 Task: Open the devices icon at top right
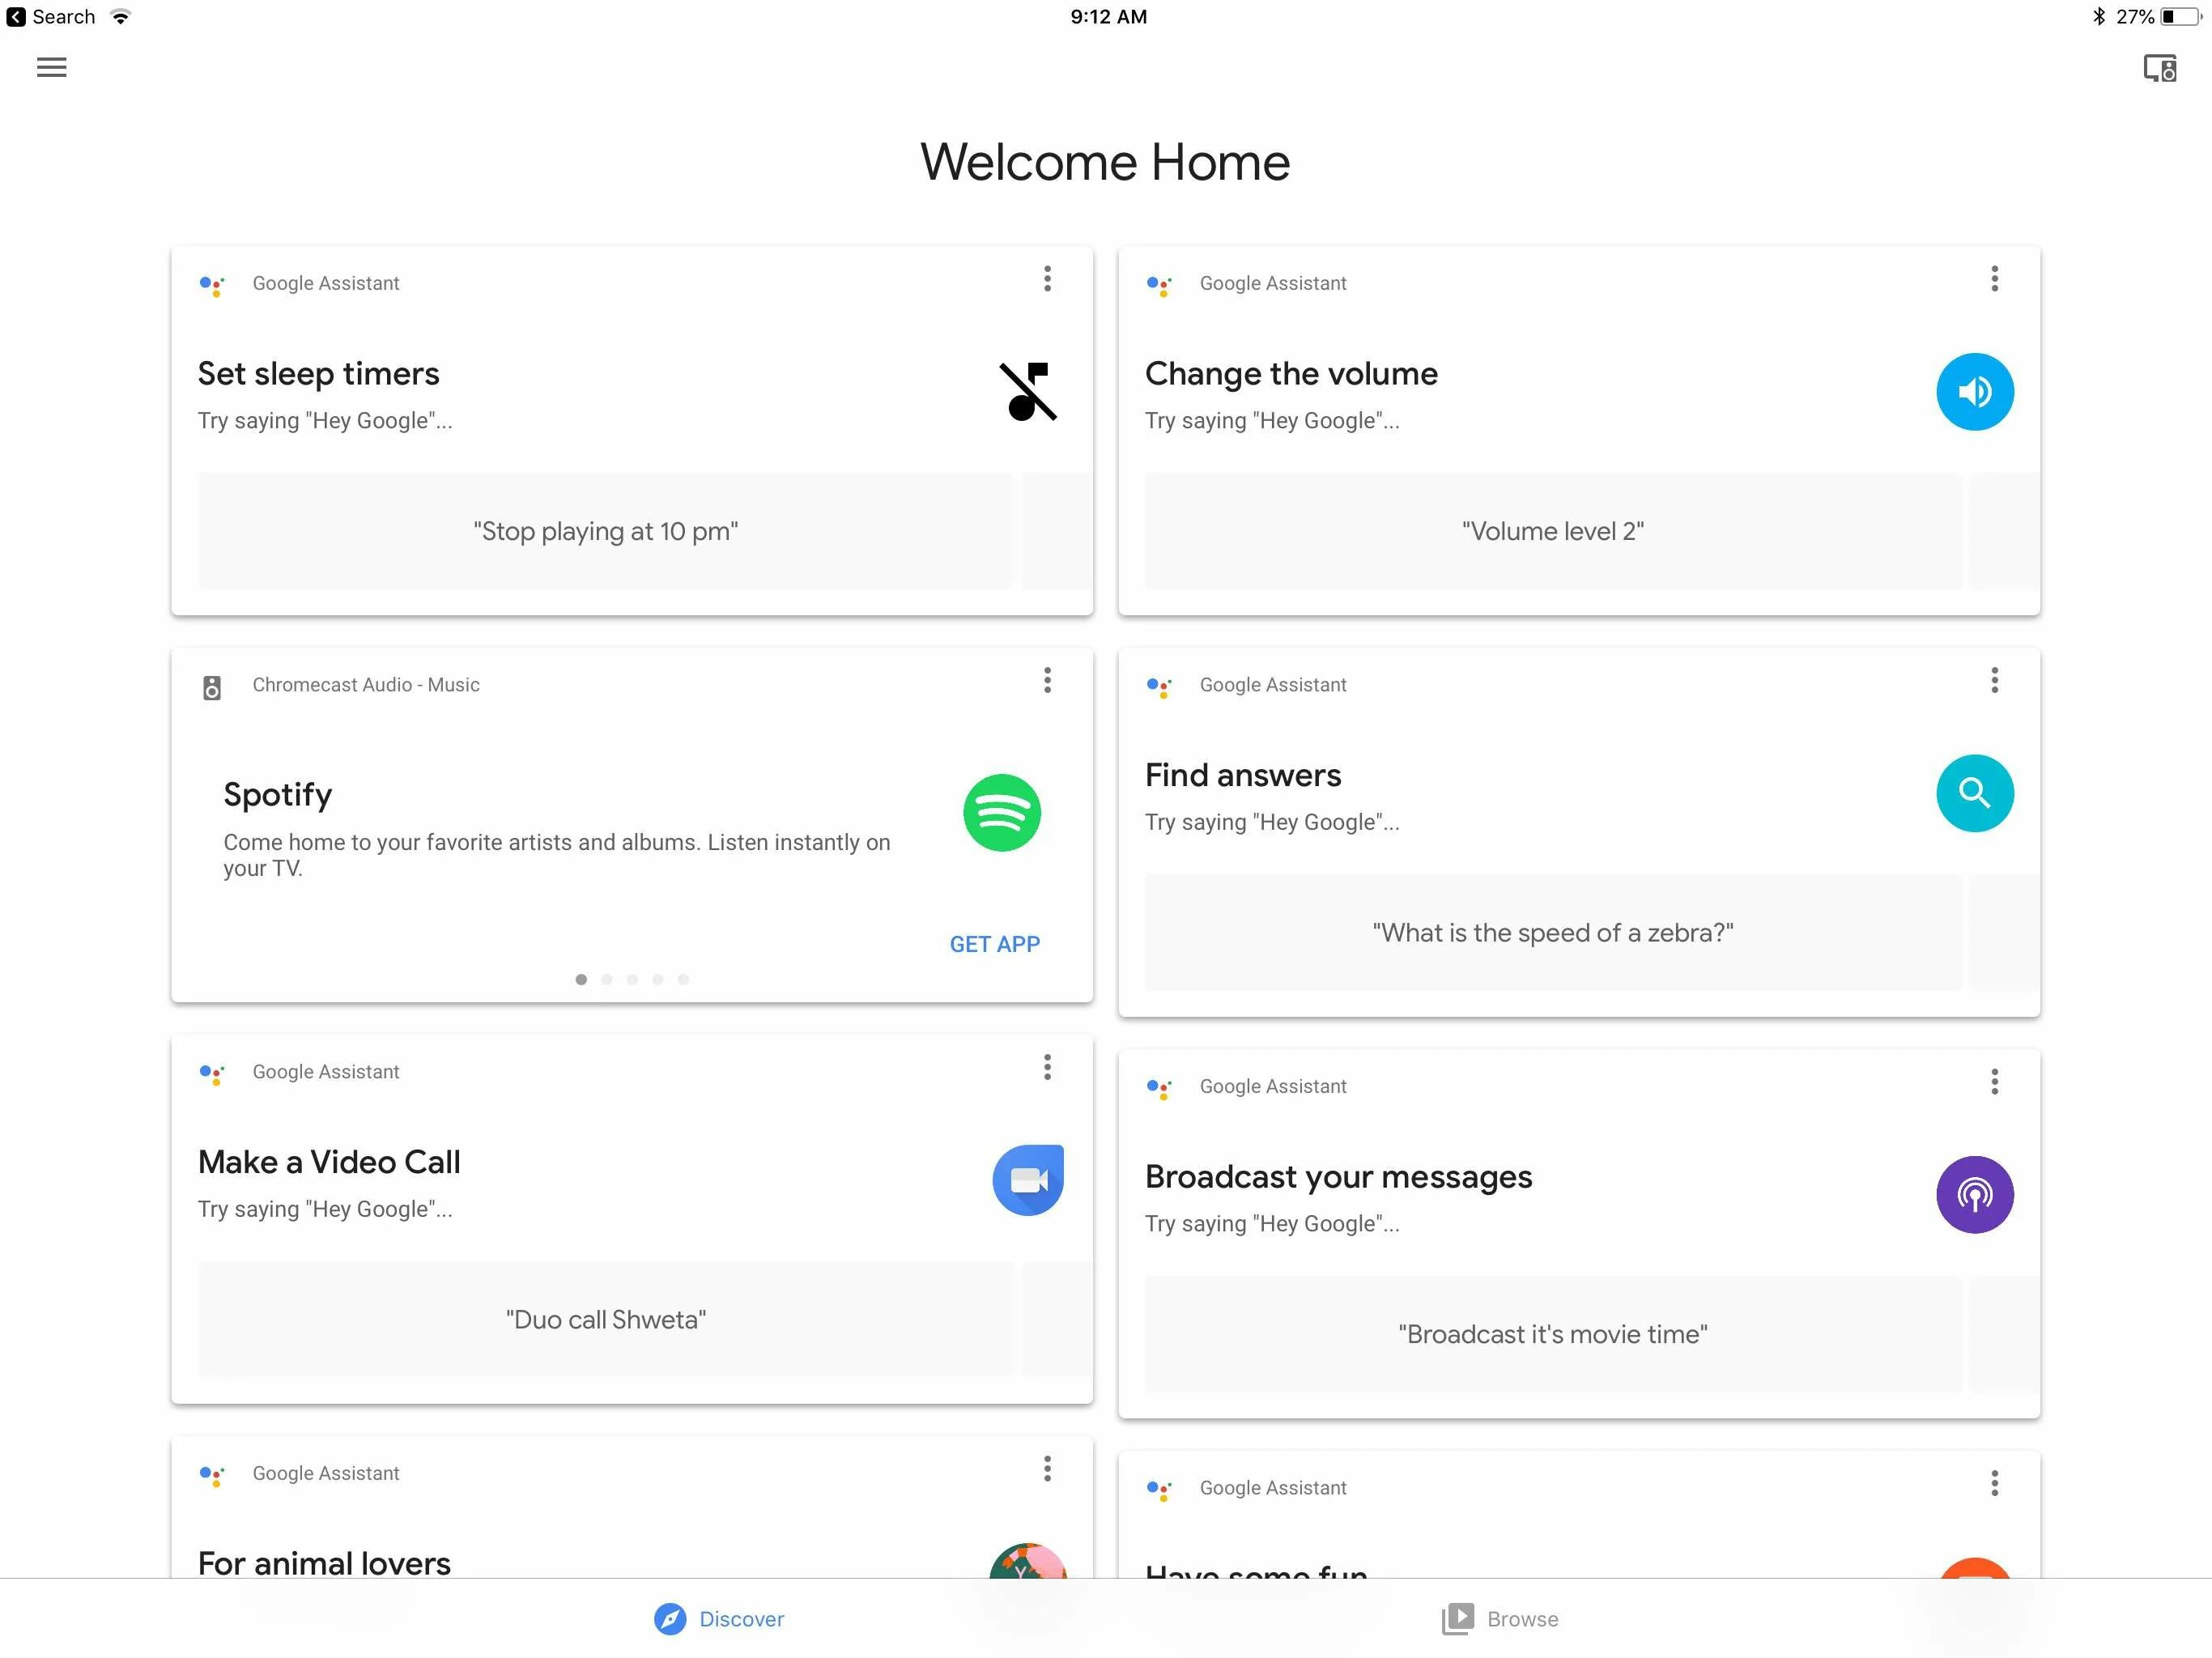pos(2159,68)
